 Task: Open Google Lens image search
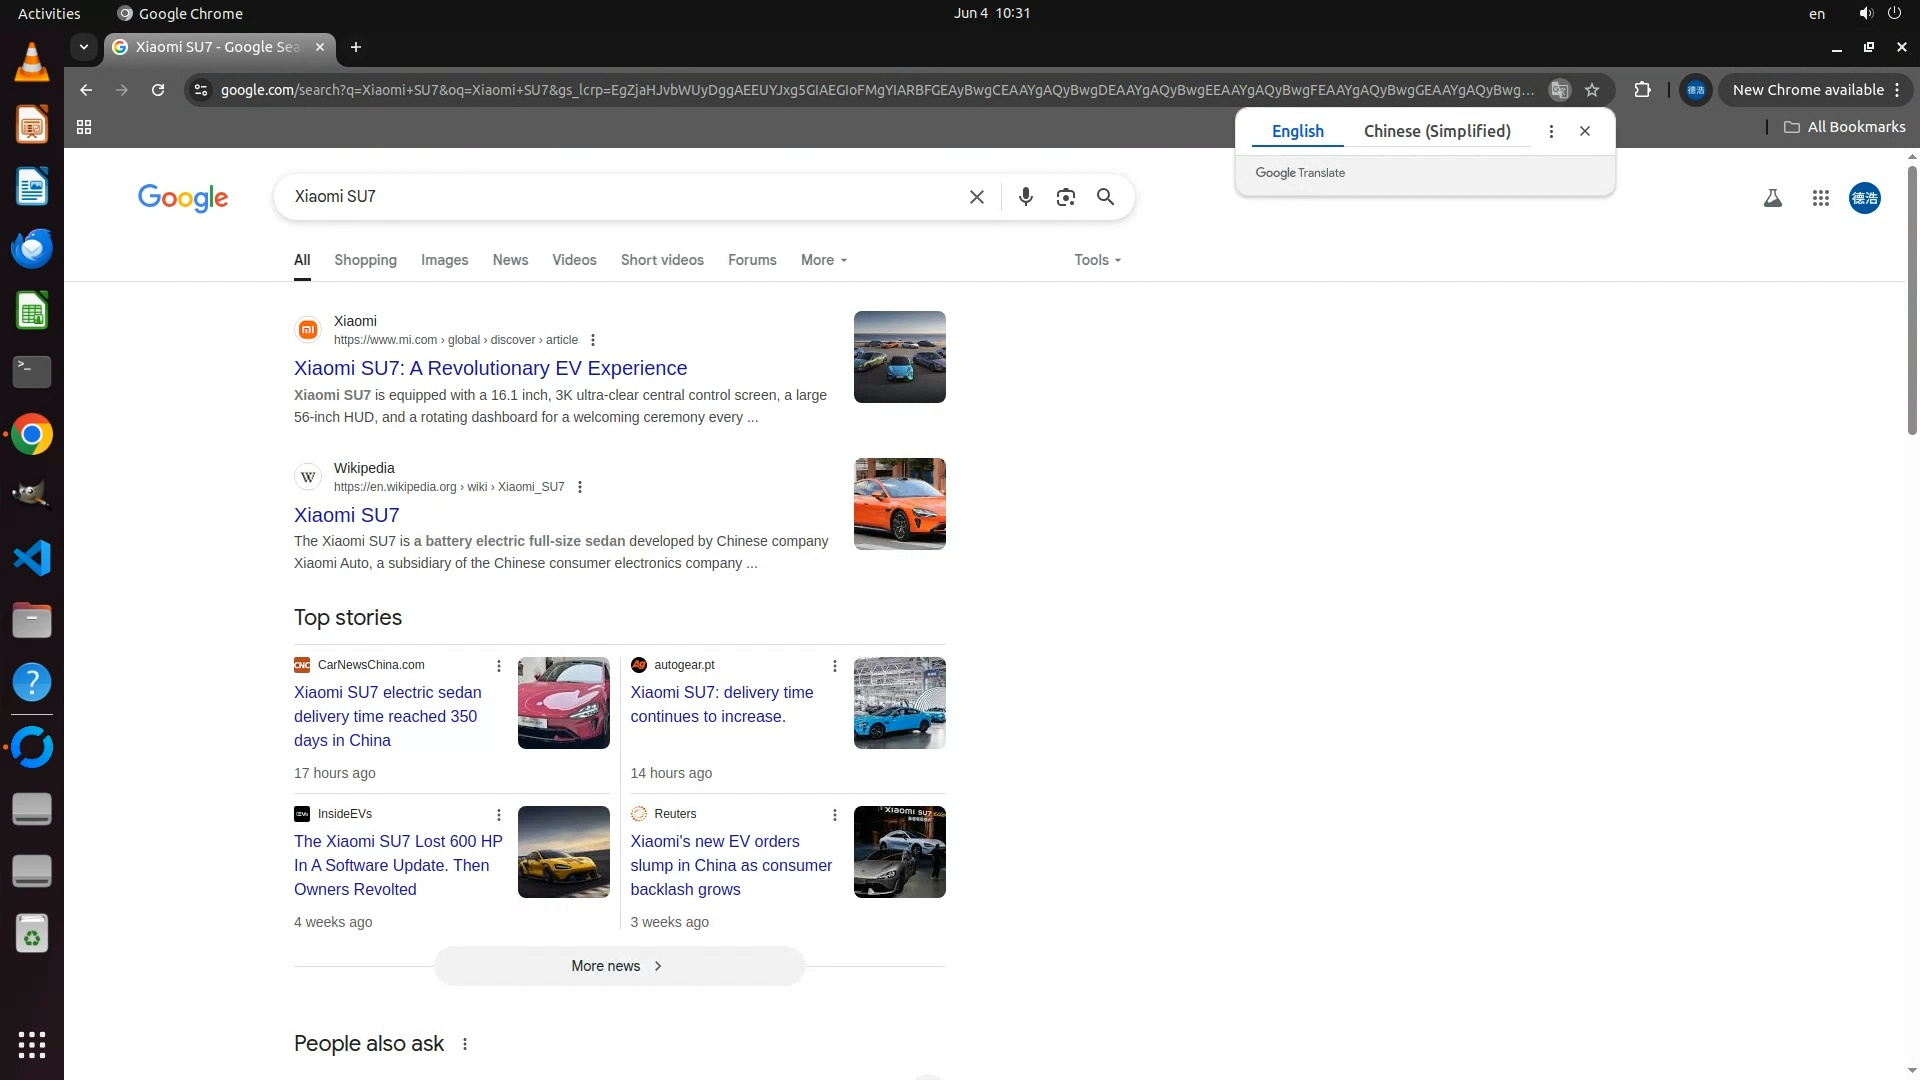click(x=1065, y=197)
